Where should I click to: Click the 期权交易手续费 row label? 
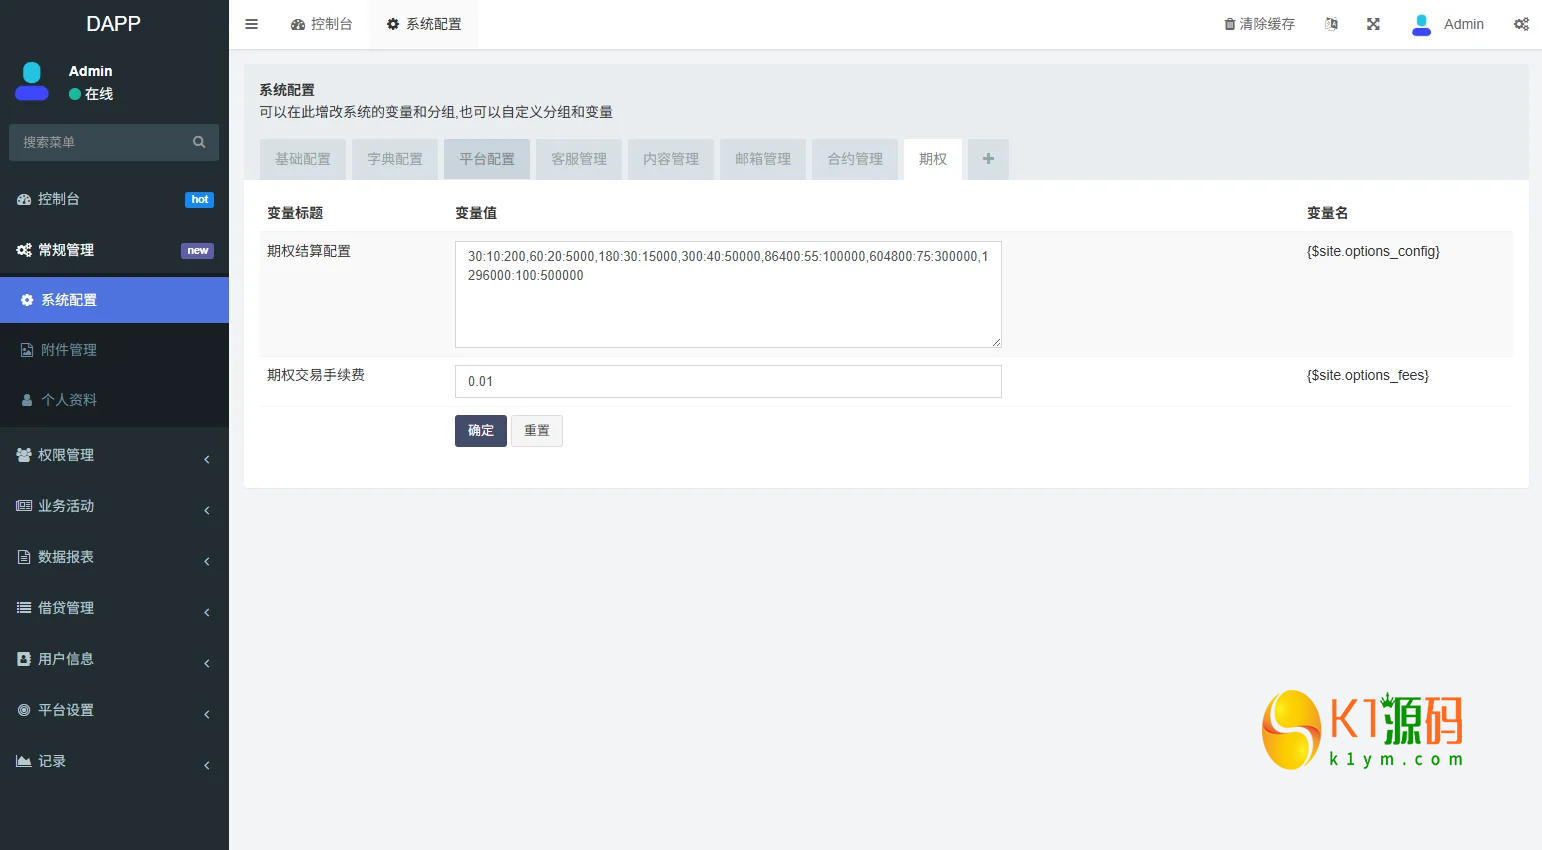316,375
